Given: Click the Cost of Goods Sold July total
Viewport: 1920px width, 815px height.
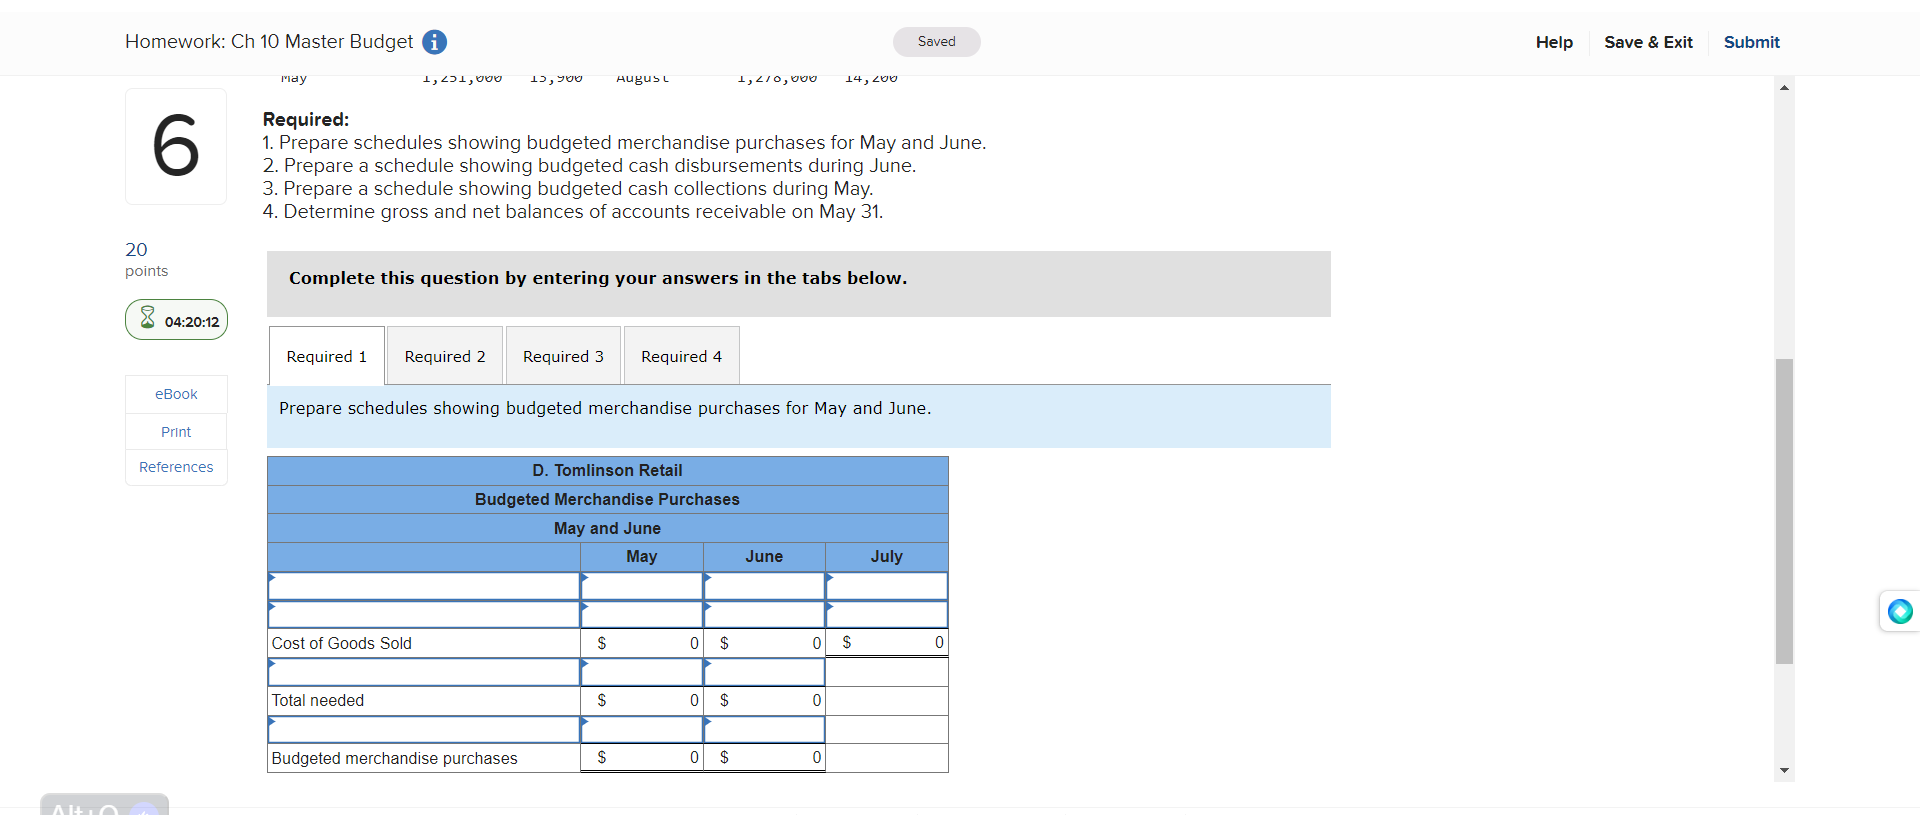Looking at the screenshot, I should point(887,642).
